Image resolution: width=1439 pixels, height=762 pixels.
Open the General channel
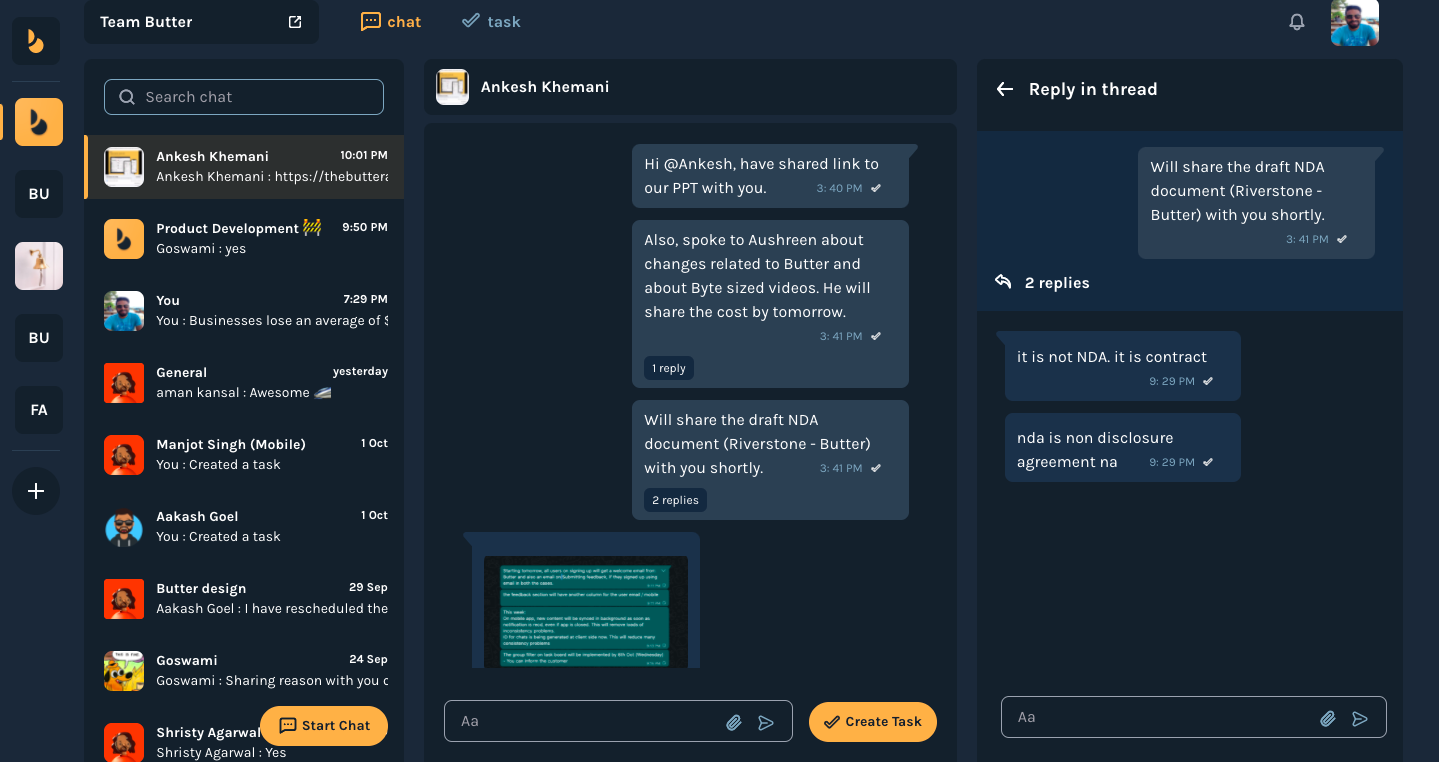coord(244,383)
